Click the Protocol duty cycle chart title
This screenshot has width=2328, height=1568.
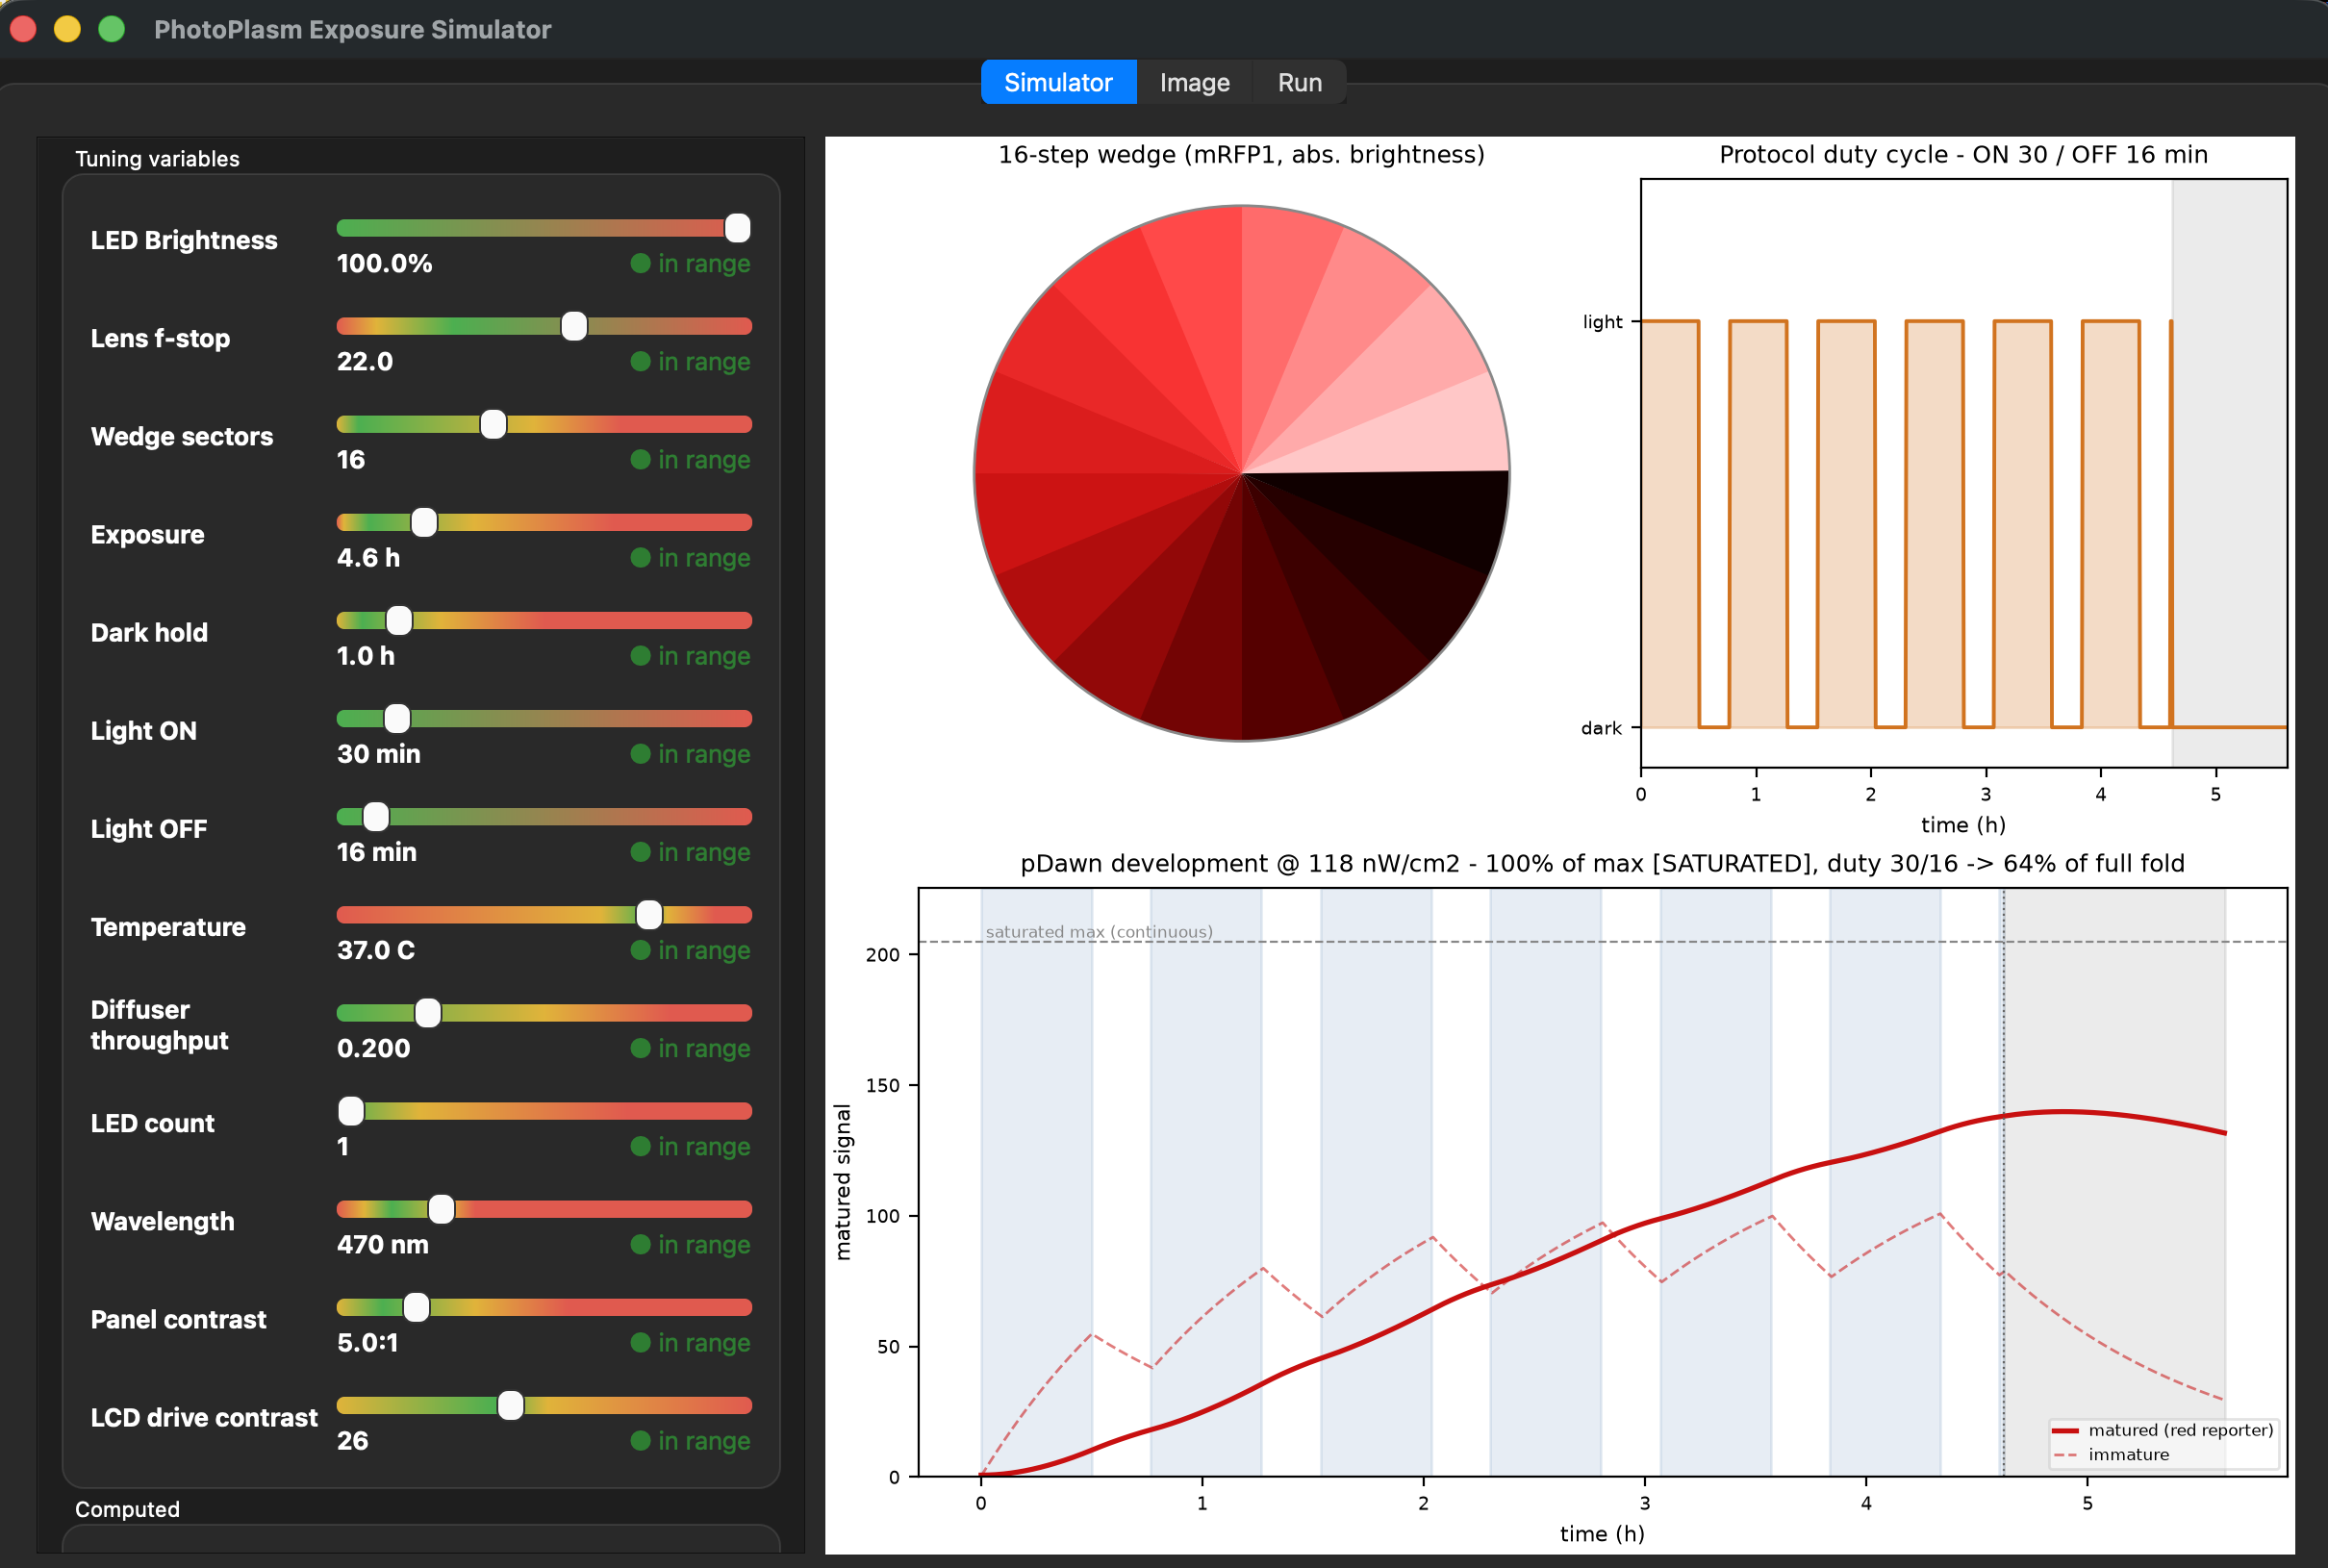(1963, 154)
